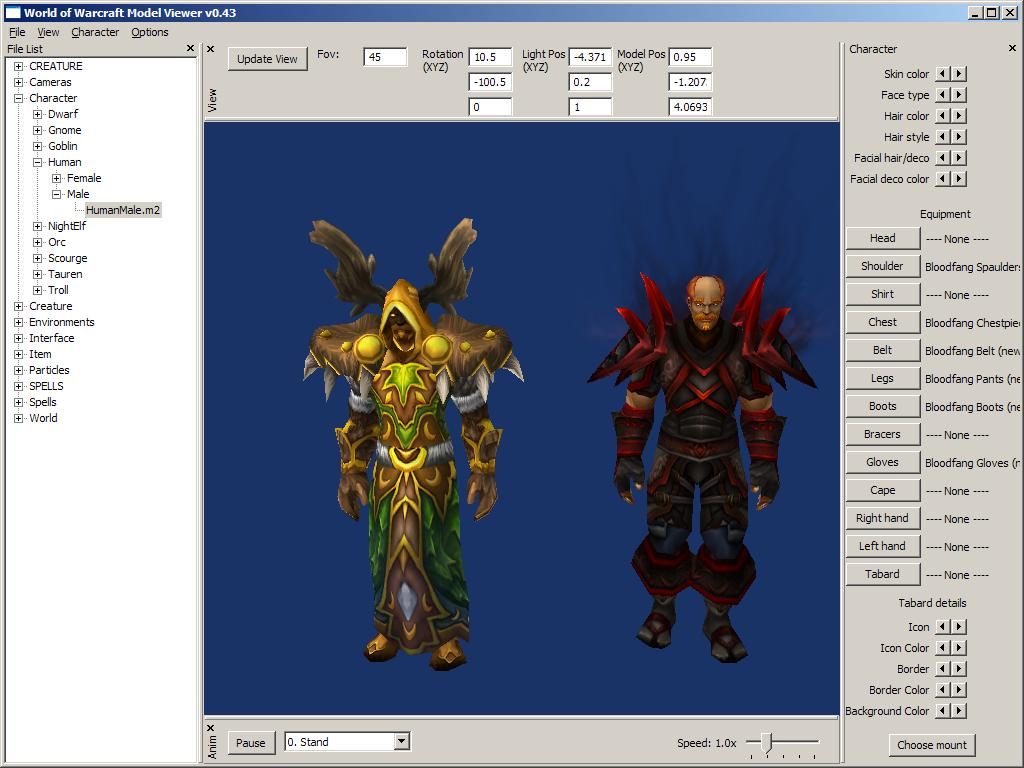Expand the Tauren tree node

point(37,274)
